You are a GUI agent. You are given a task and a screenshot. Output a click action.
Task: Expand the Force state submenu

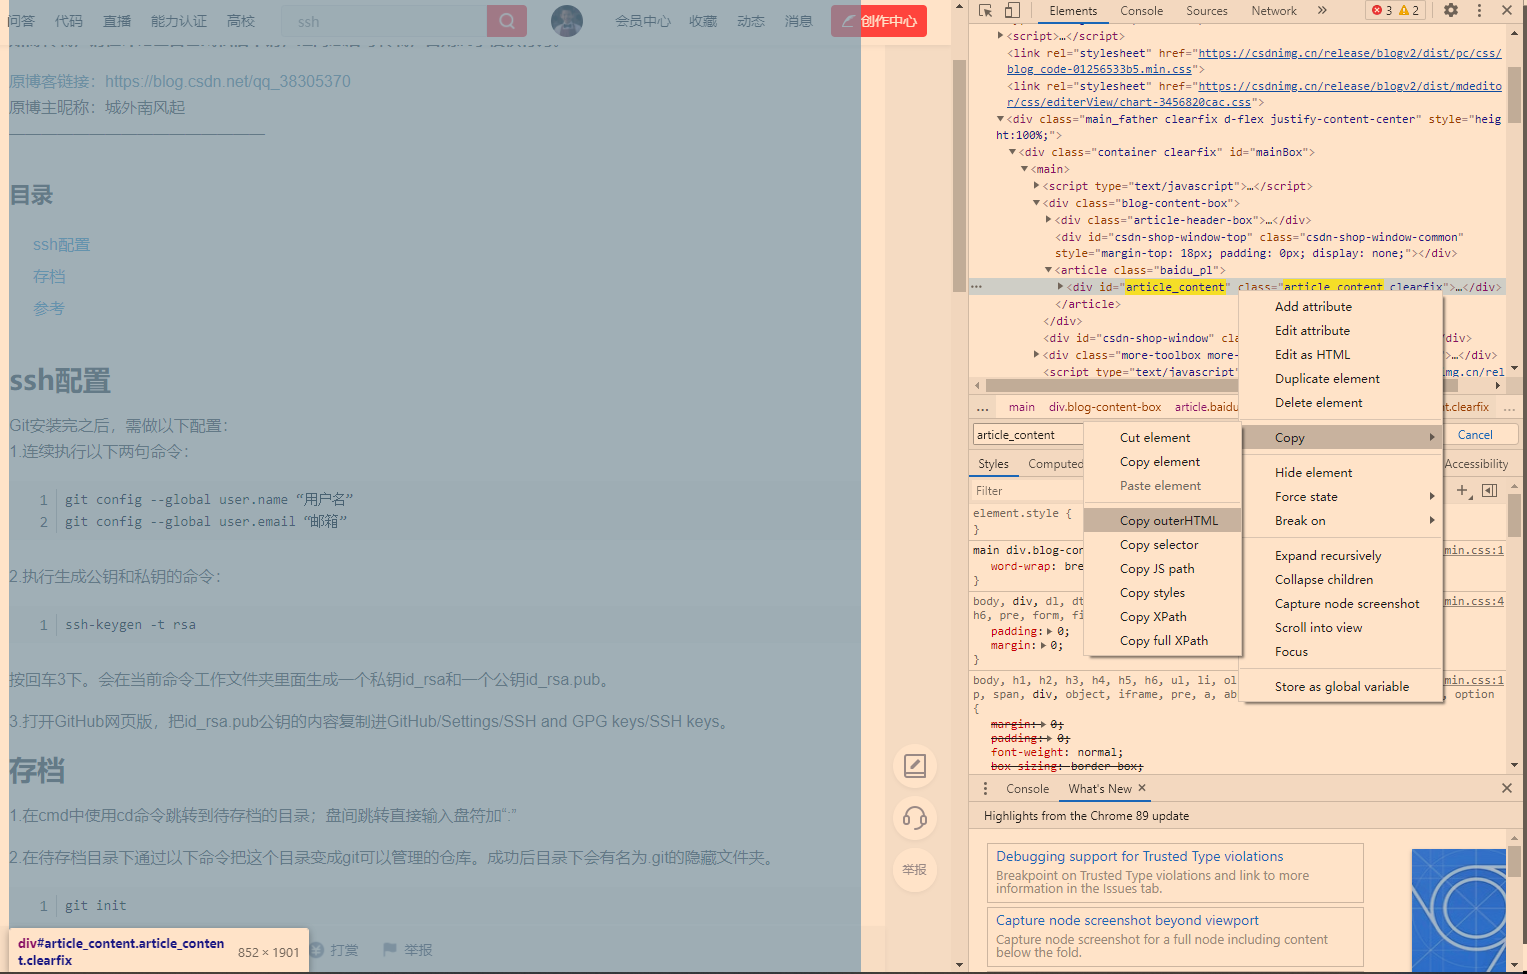[x=1341, y=497]
